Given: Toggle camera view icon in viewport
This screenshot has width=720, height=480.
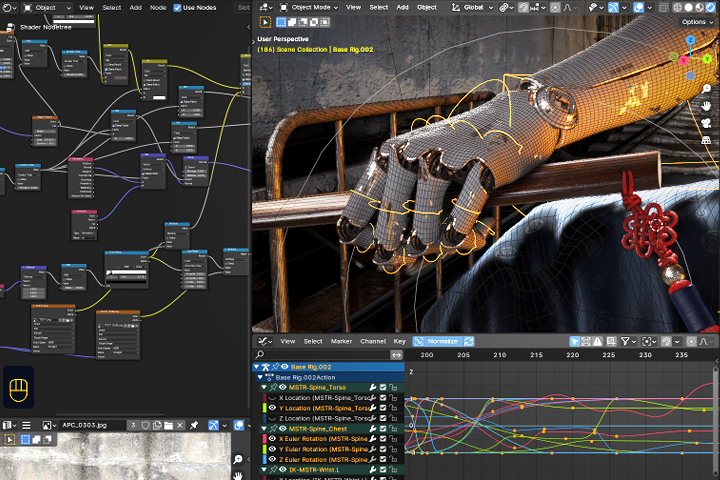Looking at the screenshot, I should (x=706, y=123).
